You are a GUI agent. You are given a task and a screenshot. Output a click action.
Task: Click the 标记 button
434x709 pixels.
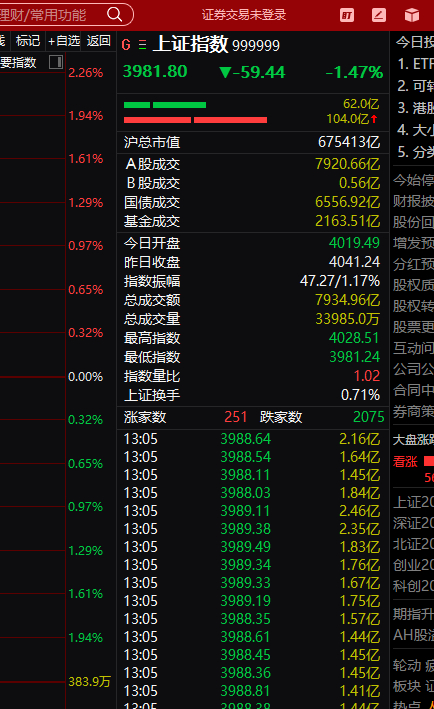(28, 41)
